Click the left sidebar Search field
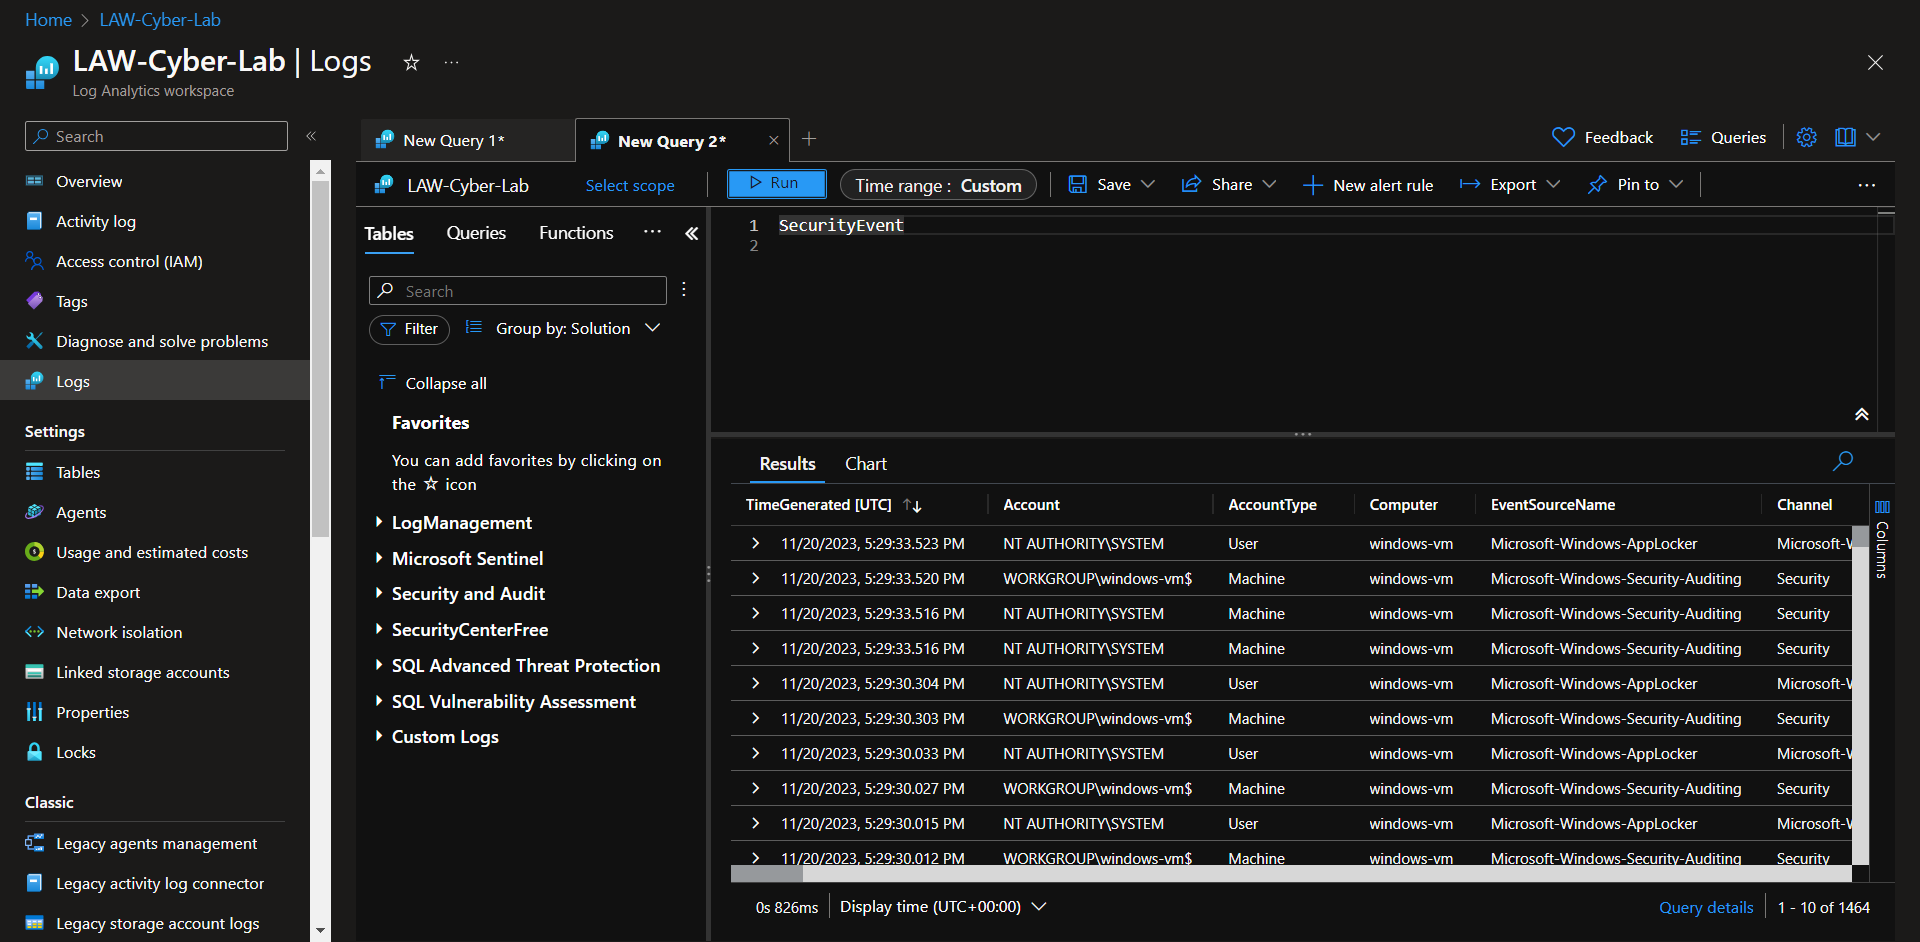 (x=156, y=136)
